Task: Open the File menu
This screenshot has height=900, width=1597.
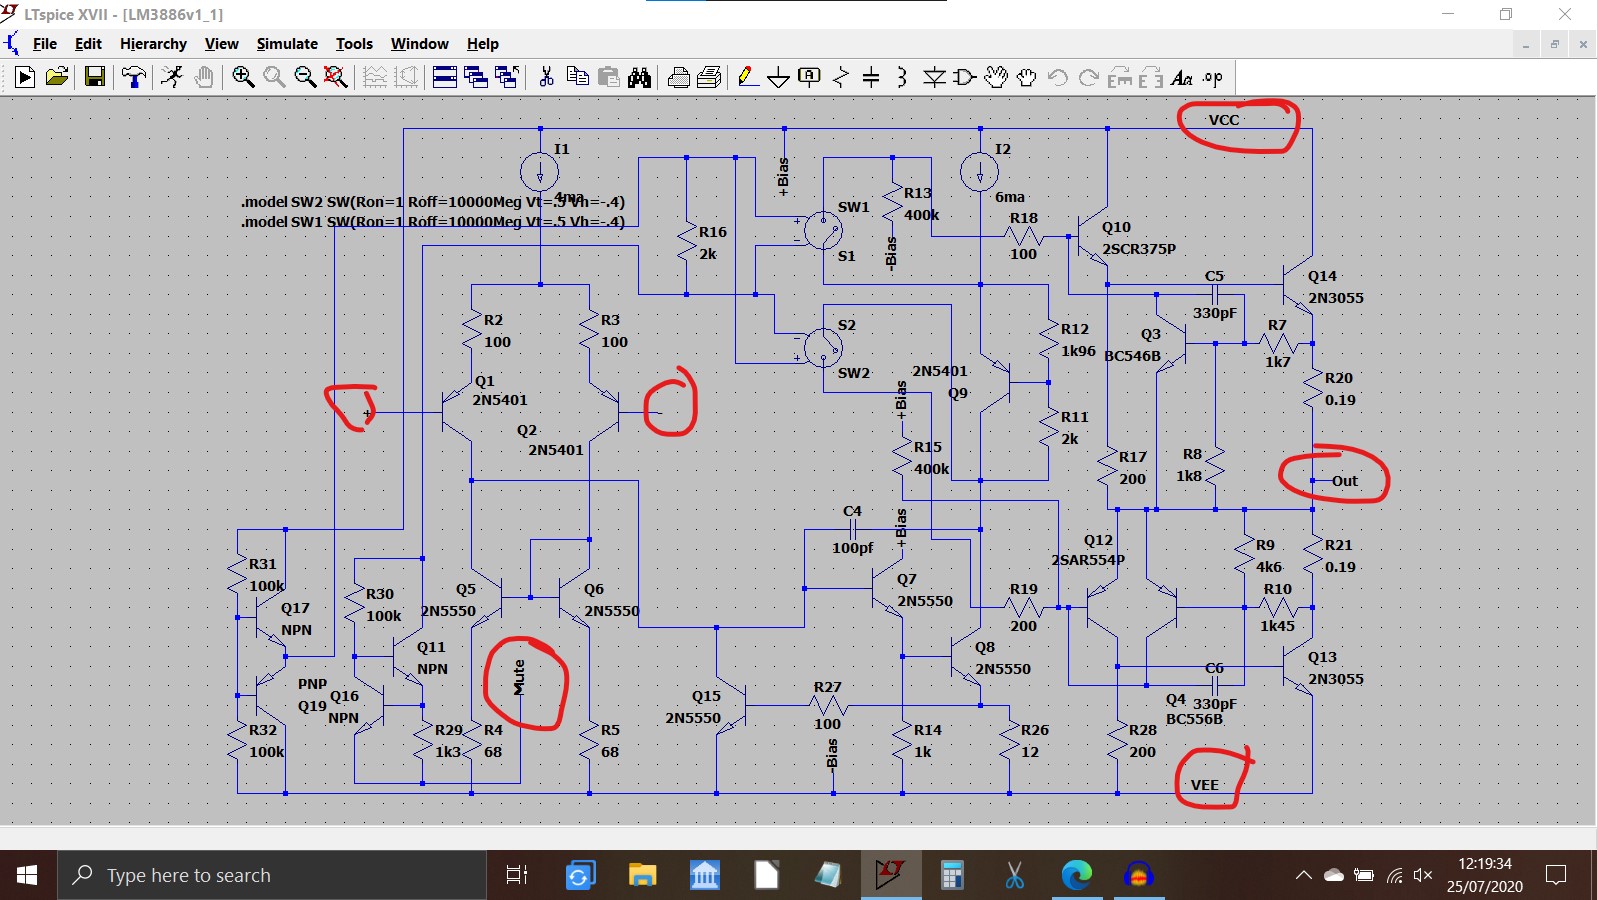Action: pyautogui.click(x=45, y=44)
